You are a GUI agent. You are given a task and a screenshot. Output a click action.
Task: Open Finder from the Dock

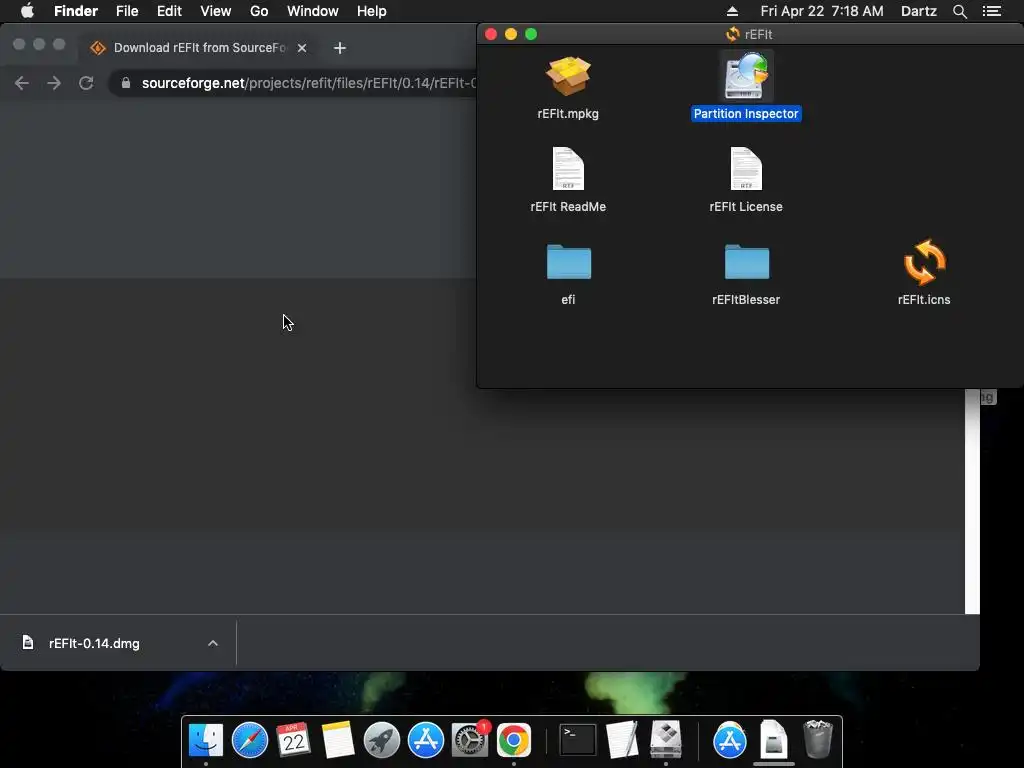[206, 741]
